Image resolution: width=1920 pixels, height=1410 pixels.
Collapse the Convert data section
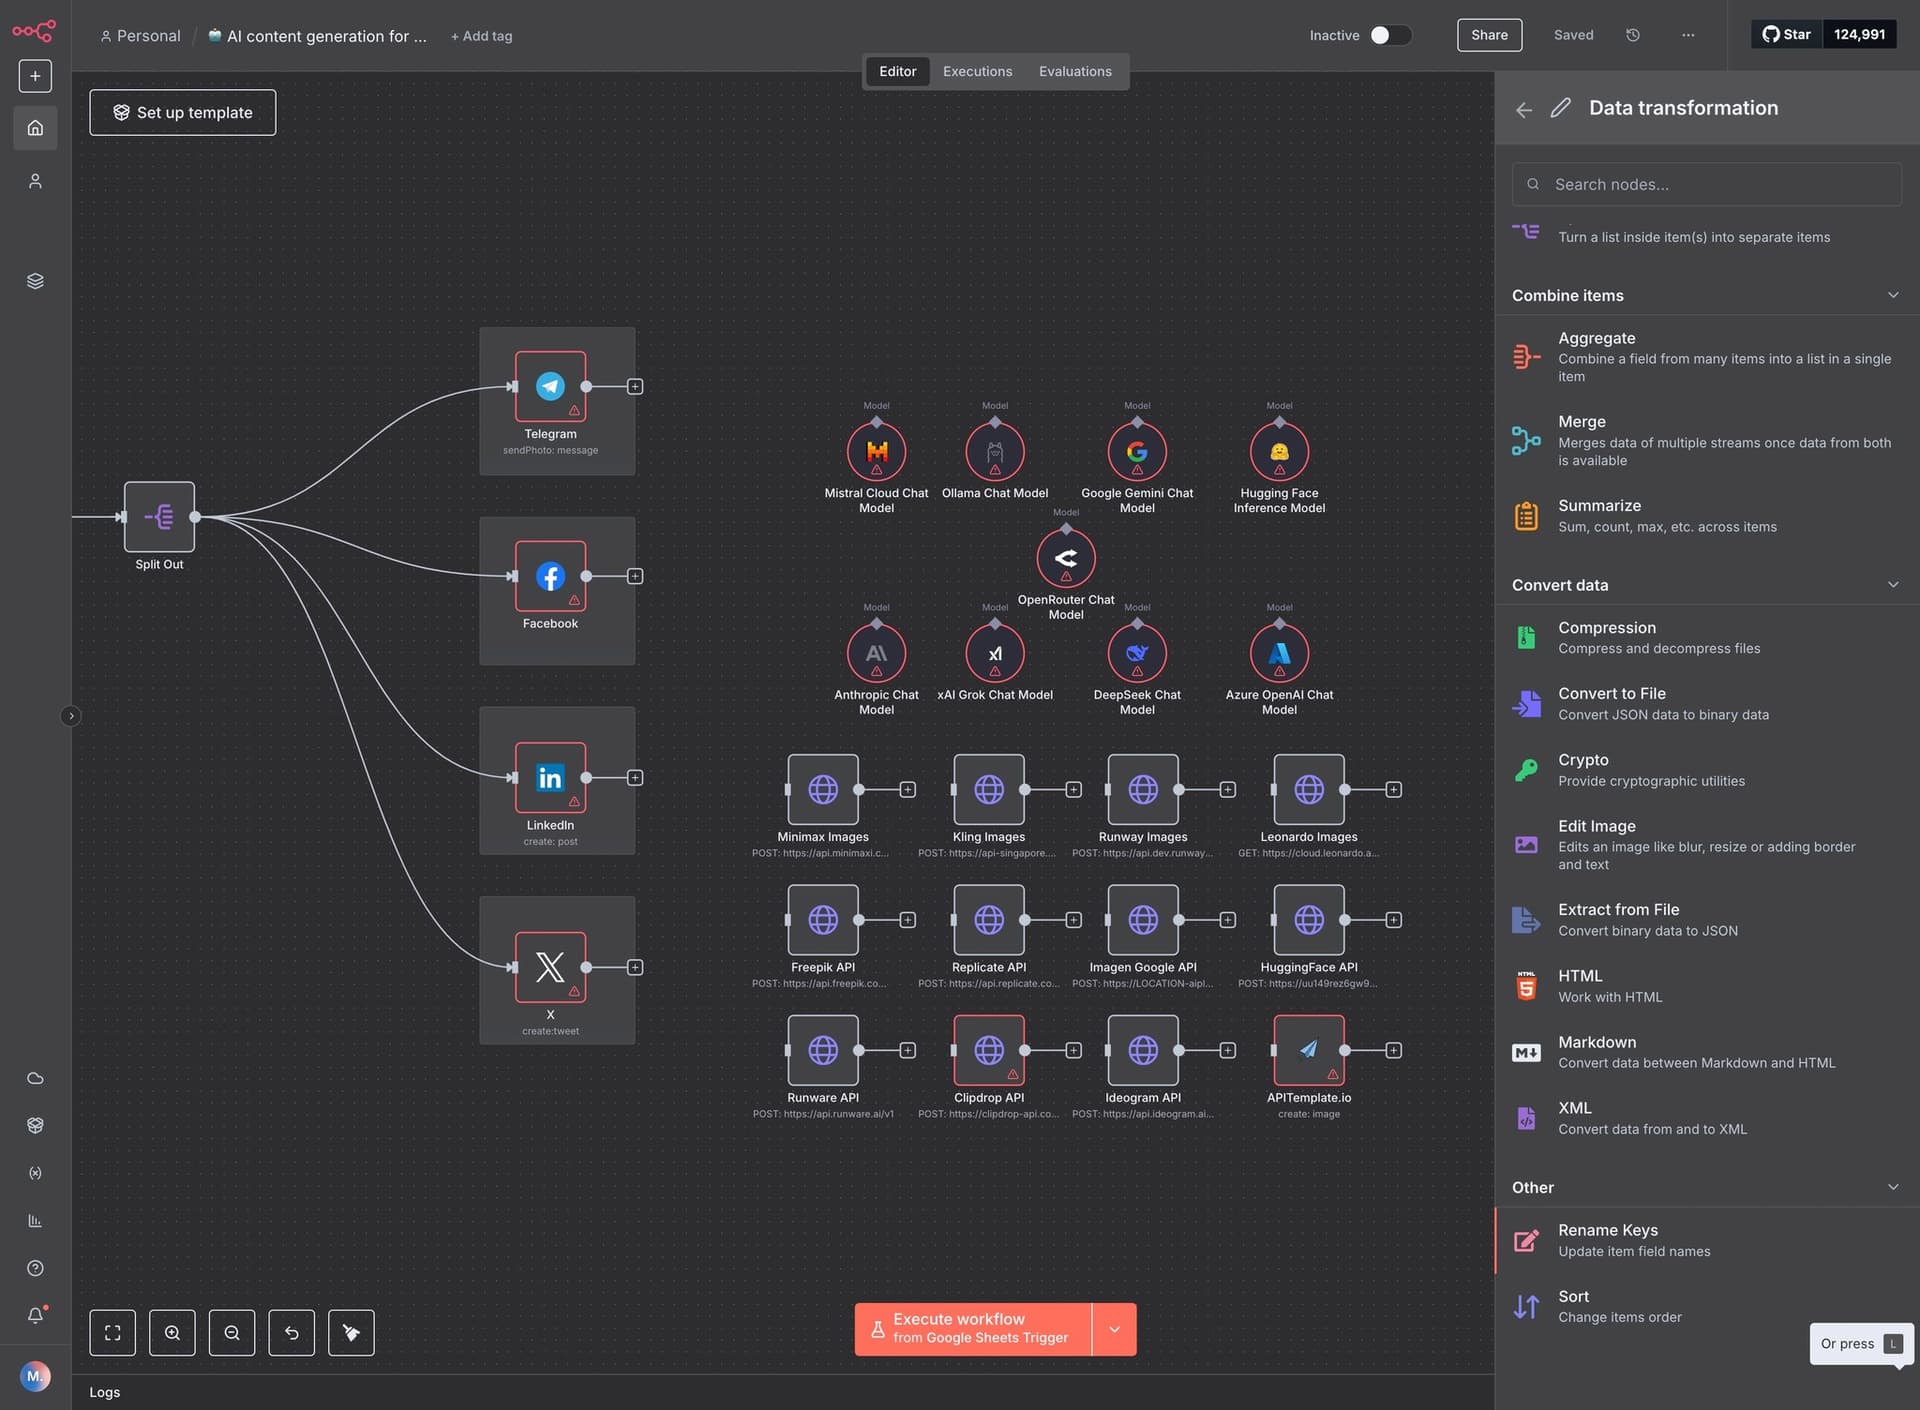point(1892,585)
